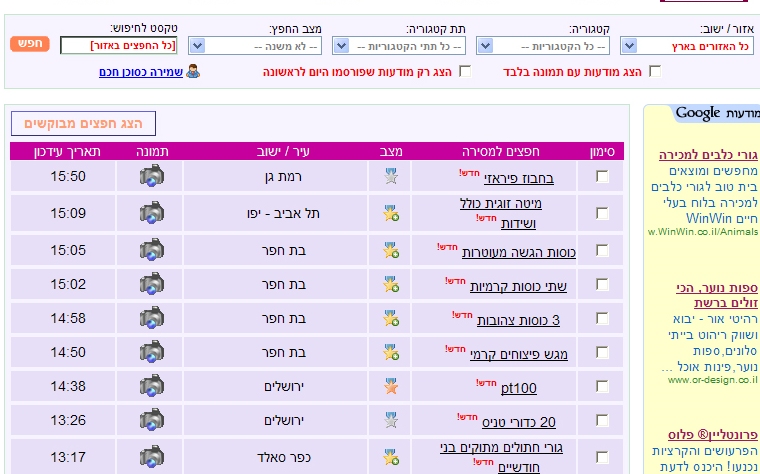The width and height of the screenshot is (760, 474).
Task: Enable 'הצג מודעות עם תמונה בלבד' checkbox
Action: coord(655,71)
